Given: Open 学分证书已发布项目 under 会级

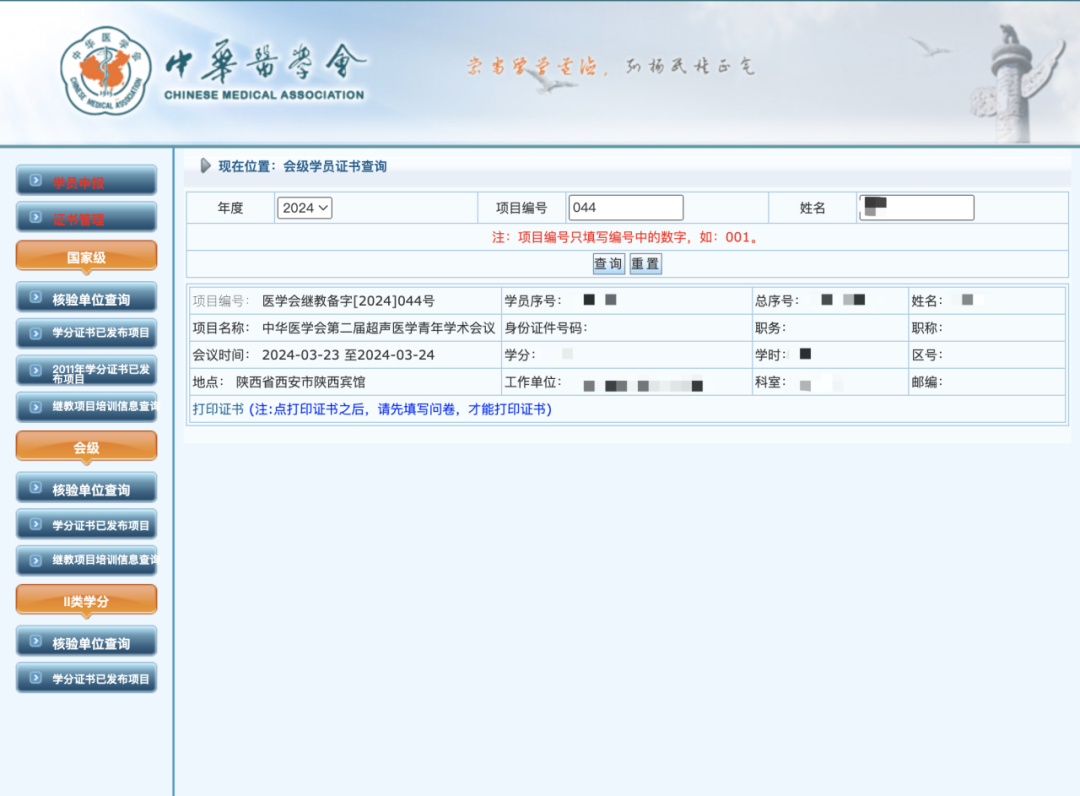Looking at the screenshot, I should click(87, 525).
